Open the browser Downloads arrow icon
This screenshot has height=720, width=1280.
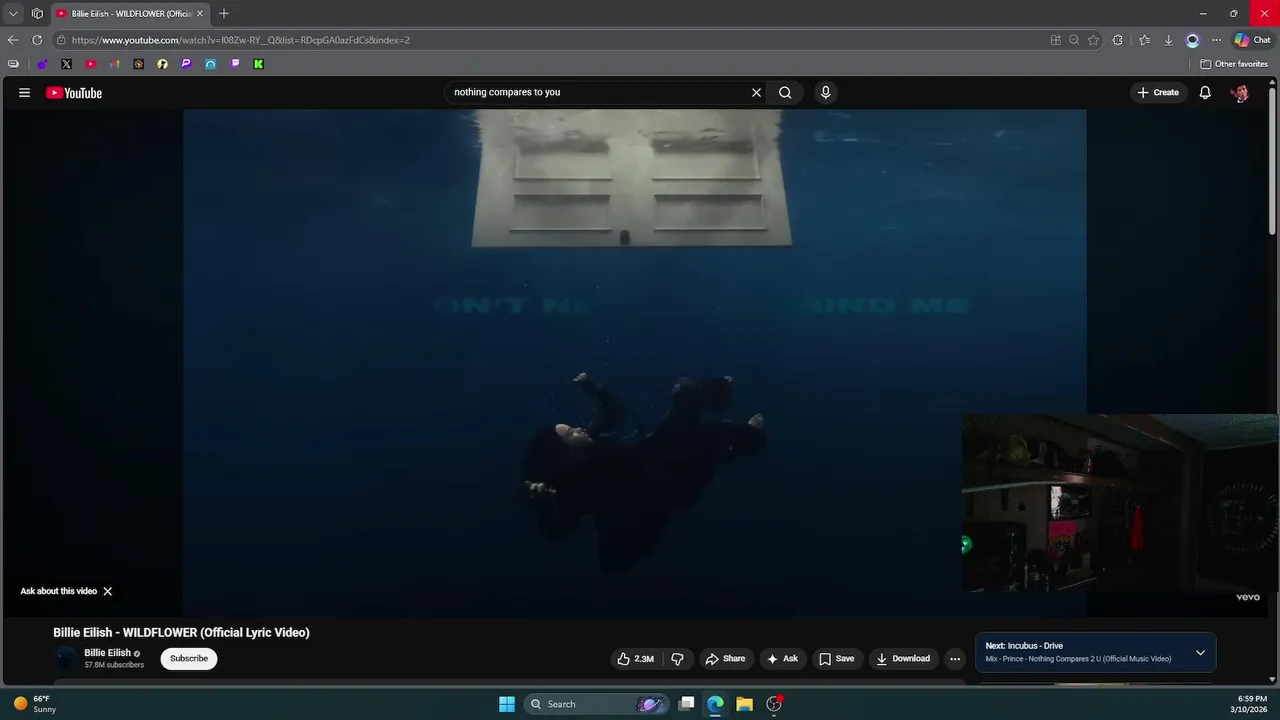1168,40
